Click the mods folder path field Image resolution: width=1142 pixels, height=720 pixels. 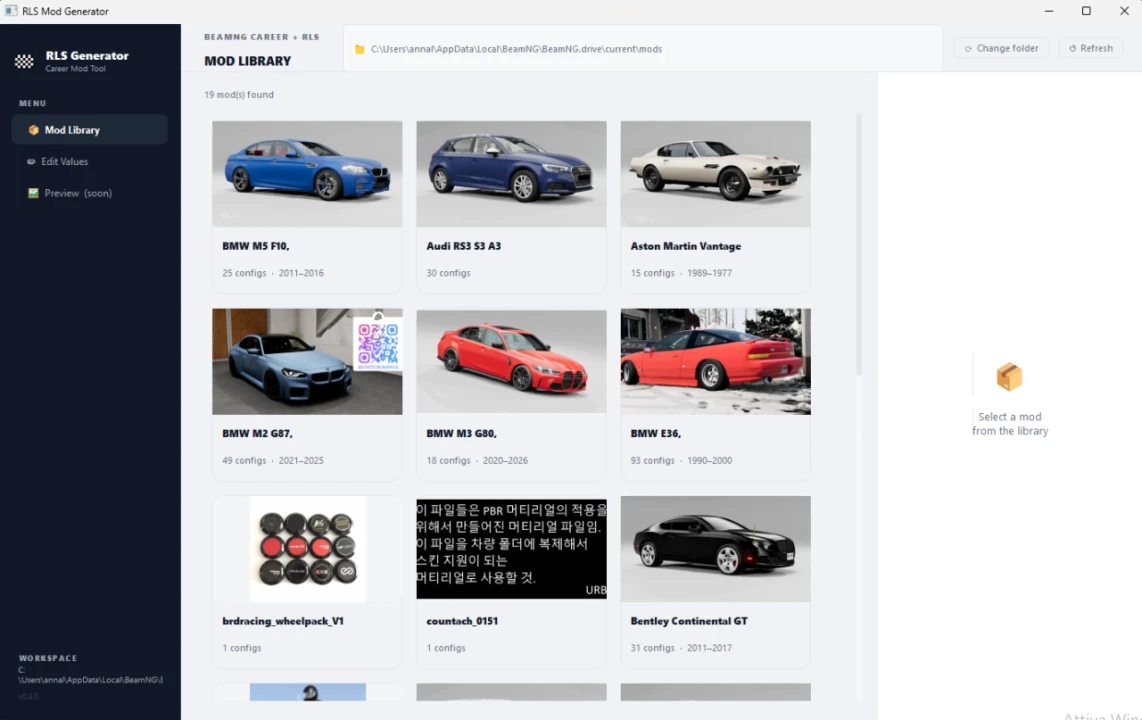tap(642, 49)
